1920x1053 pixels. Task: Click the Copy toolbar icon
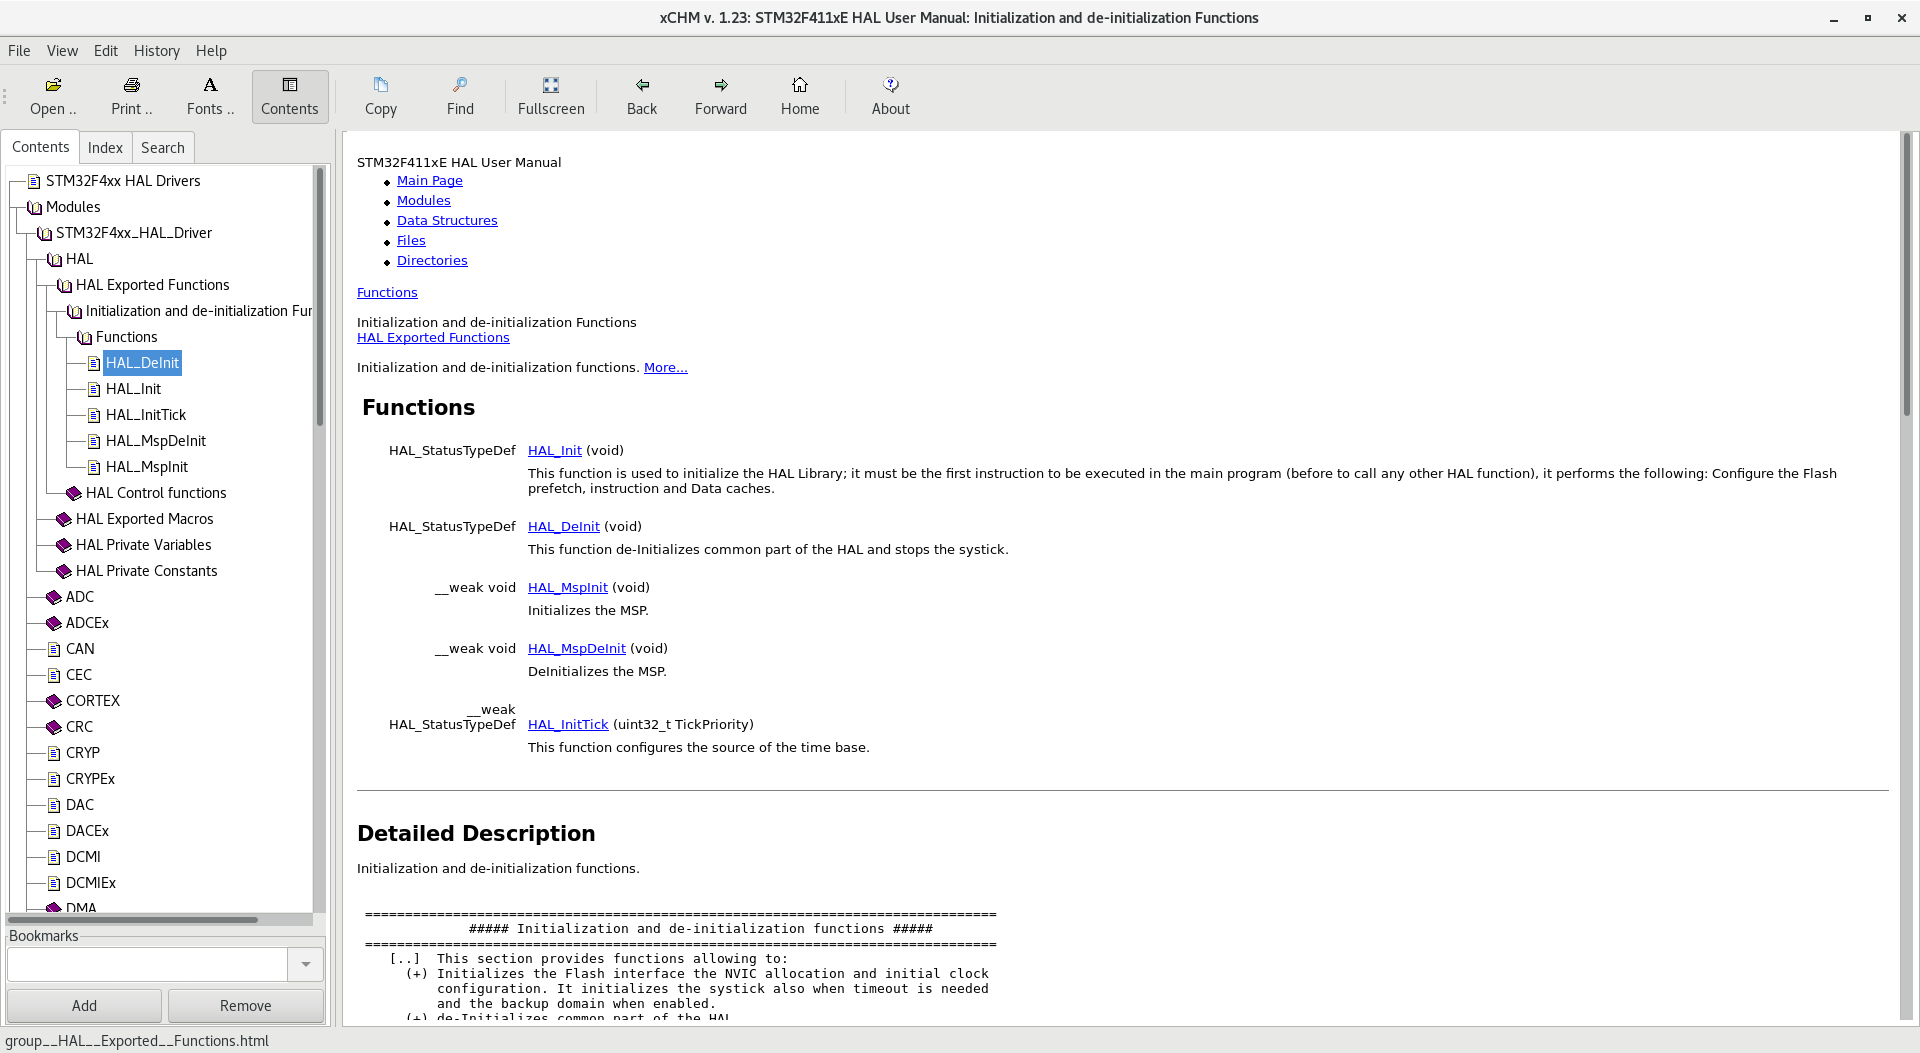click(x=380, y=96)
